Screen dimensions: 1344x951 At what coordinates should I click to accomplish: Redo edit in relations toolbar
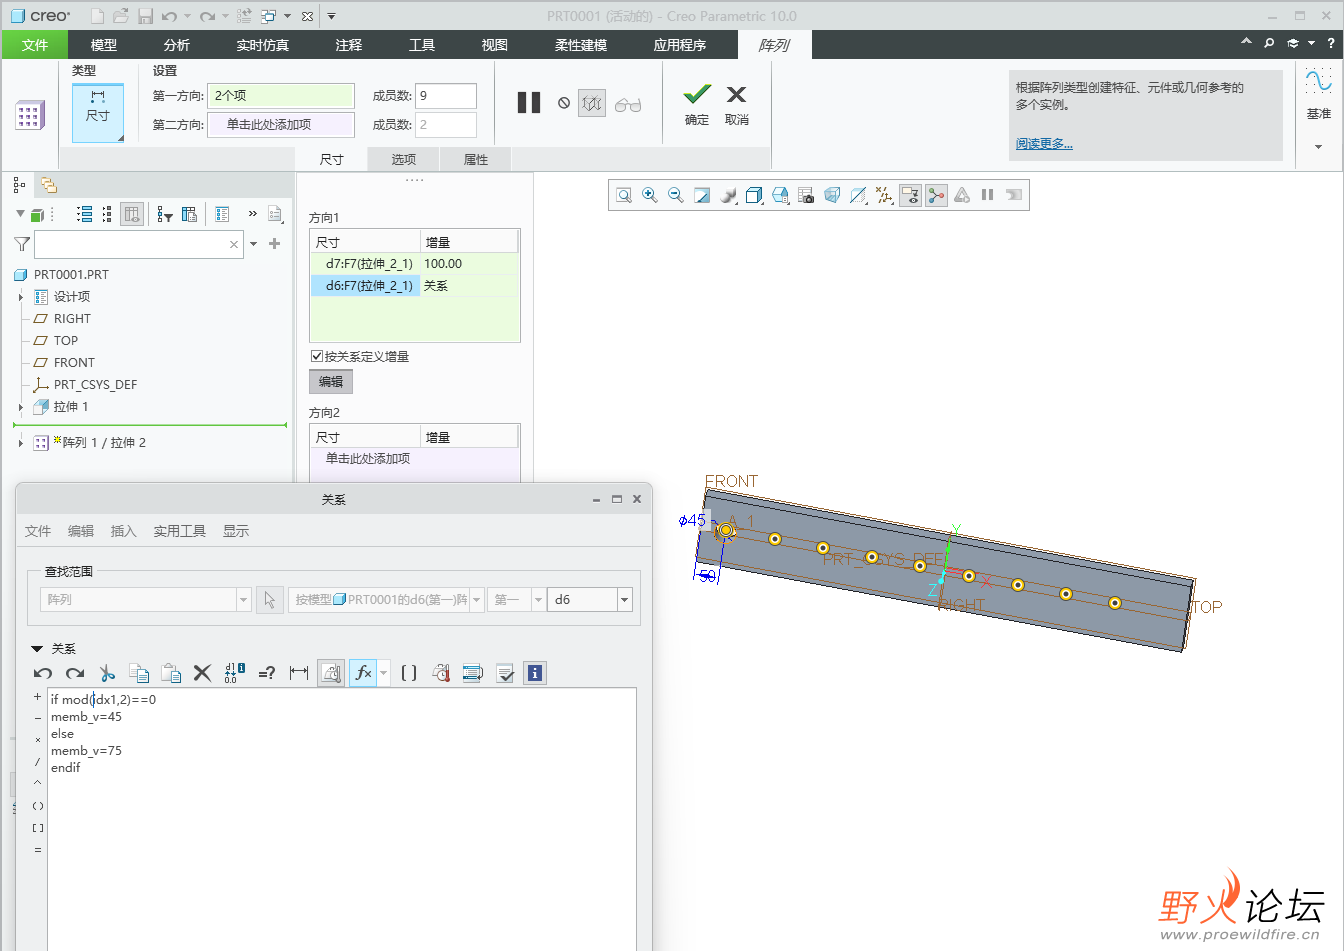tap(75, 673)
